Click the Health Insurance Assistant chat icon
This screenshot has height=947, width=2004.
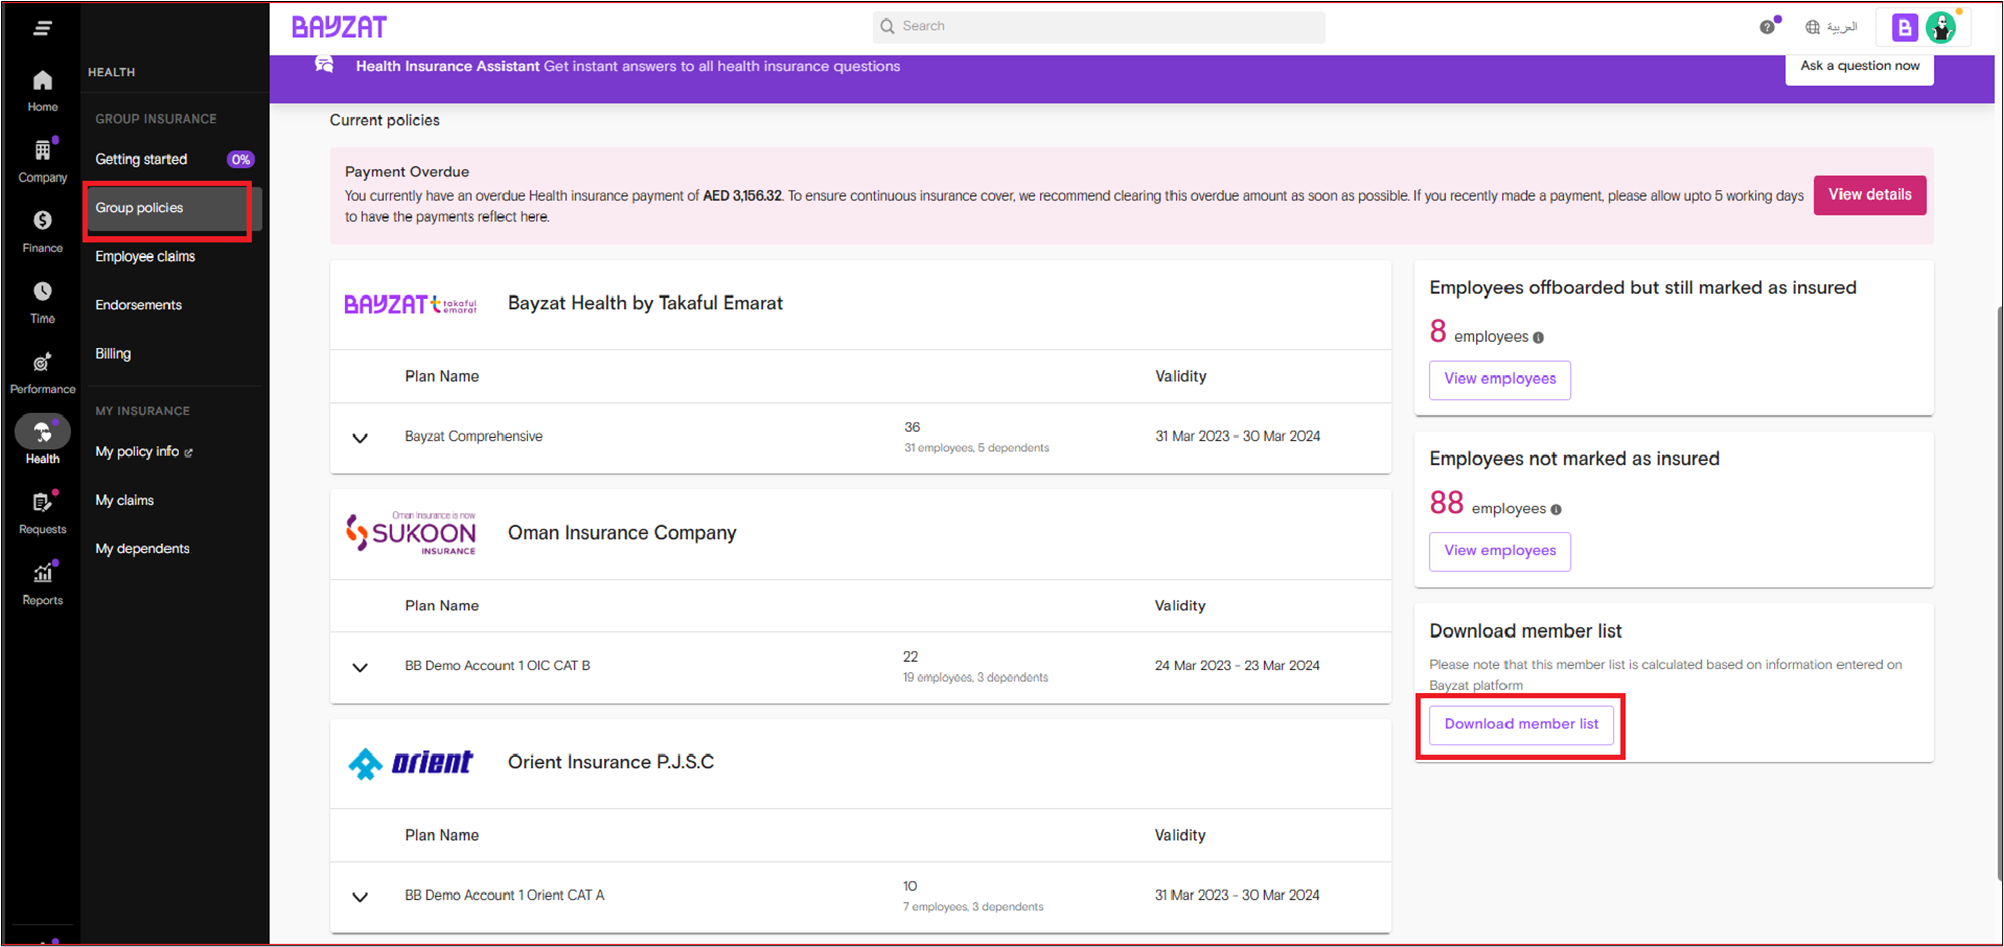click(324, 65)
